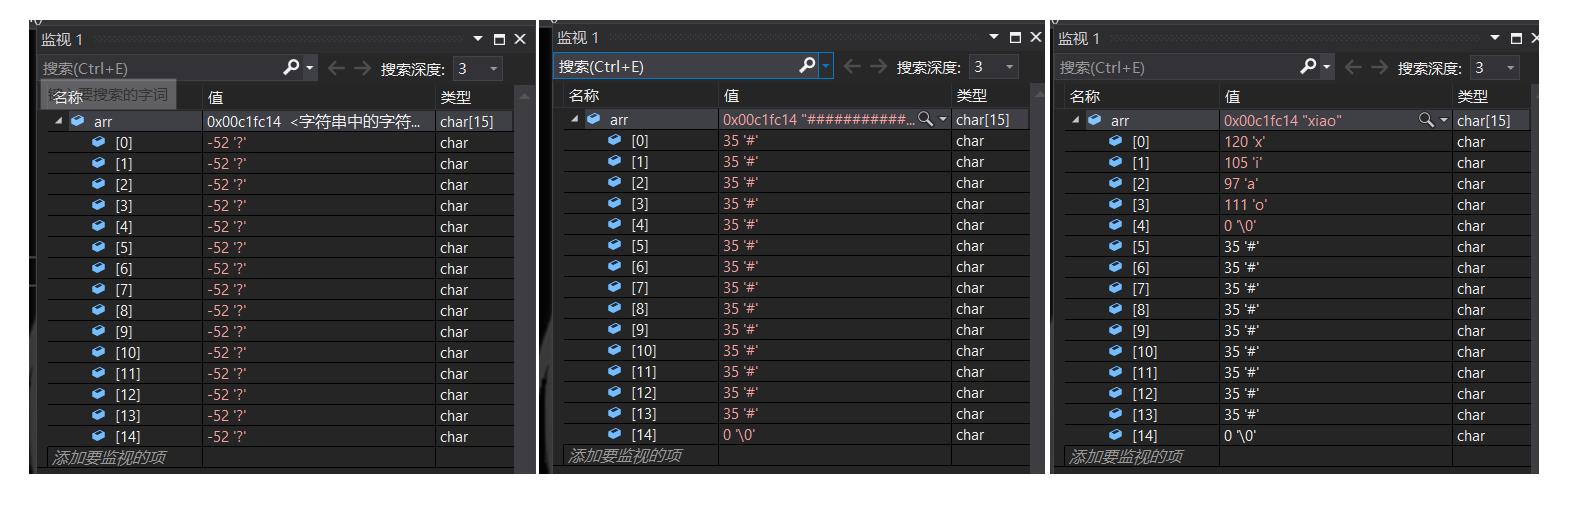This screenshot has width=1589, height=508.
Task: Close the watch window showing "####" values
Action: [x=1036, y=37]
